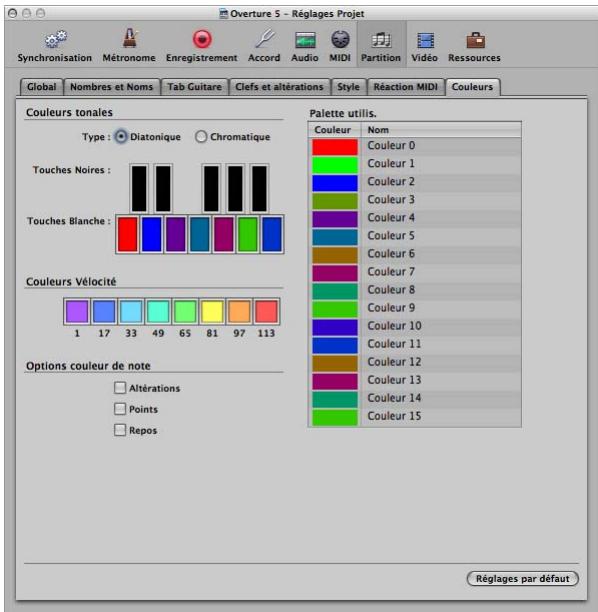This screenshot has height=612, width=598.
Task: Enable the Repos checkbox
Action: click(120, 430)
